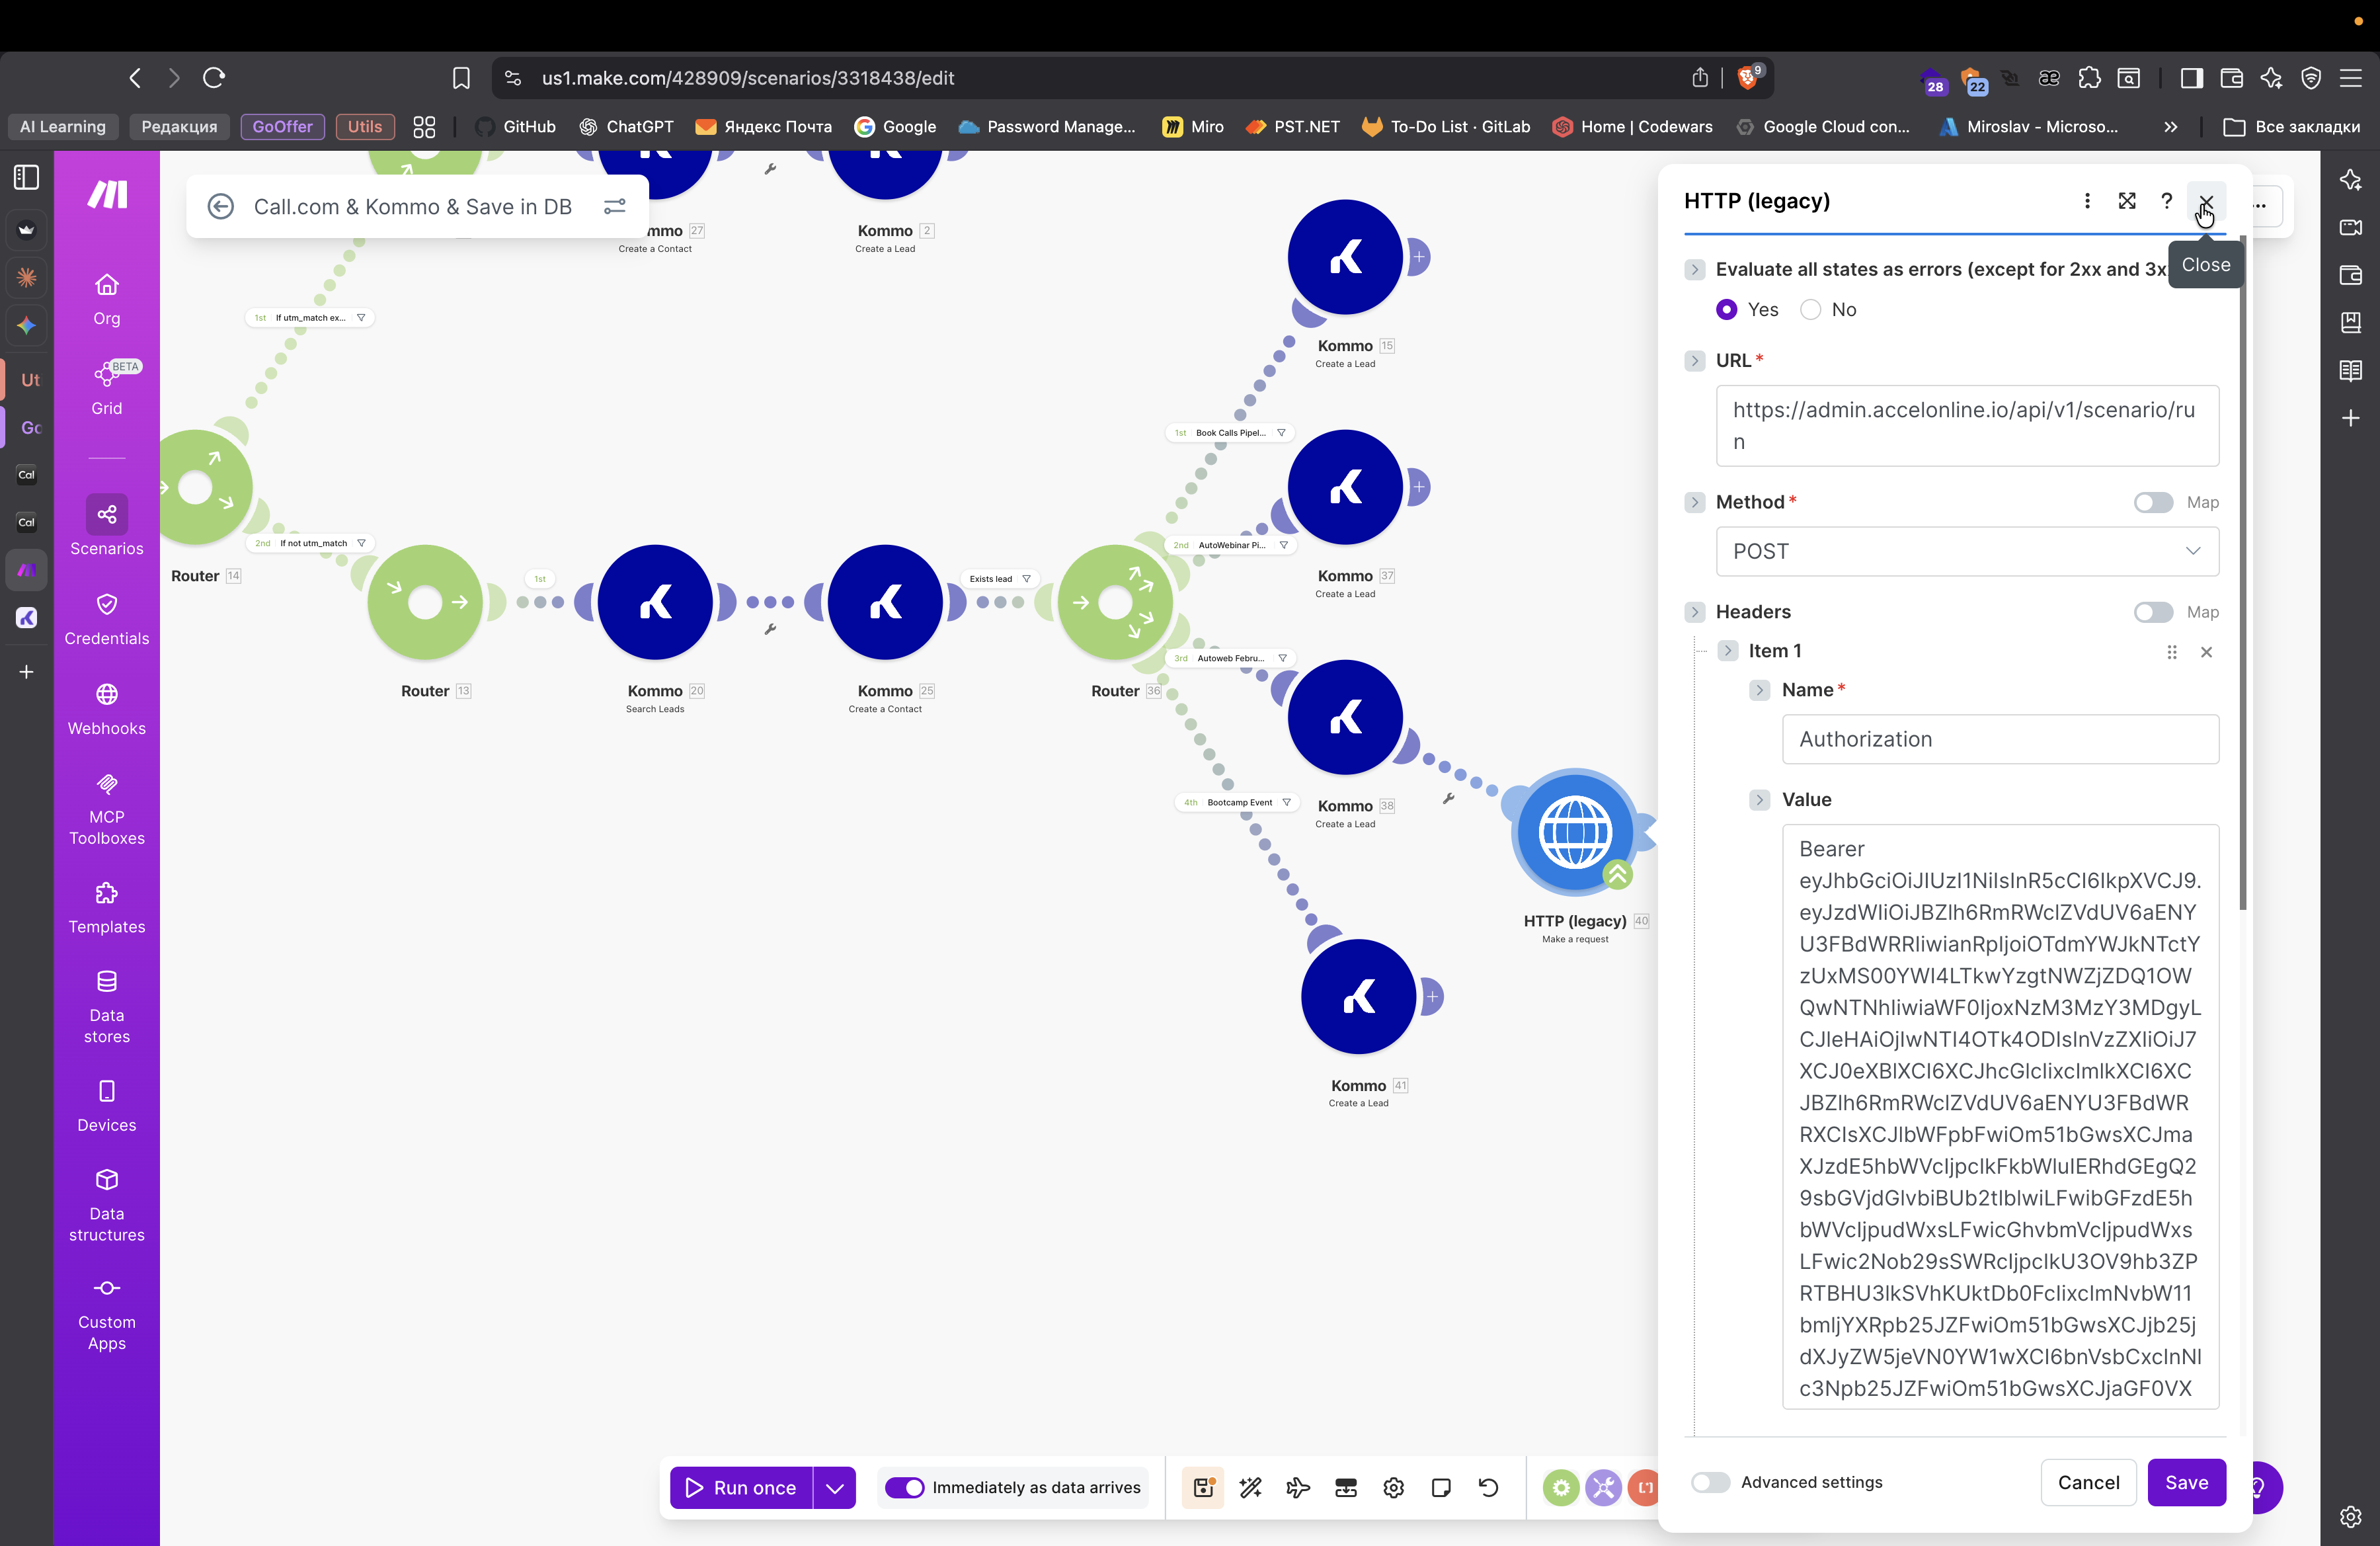
Task: Click the notes sticky icon
Action: [x=1441, y=1487]
